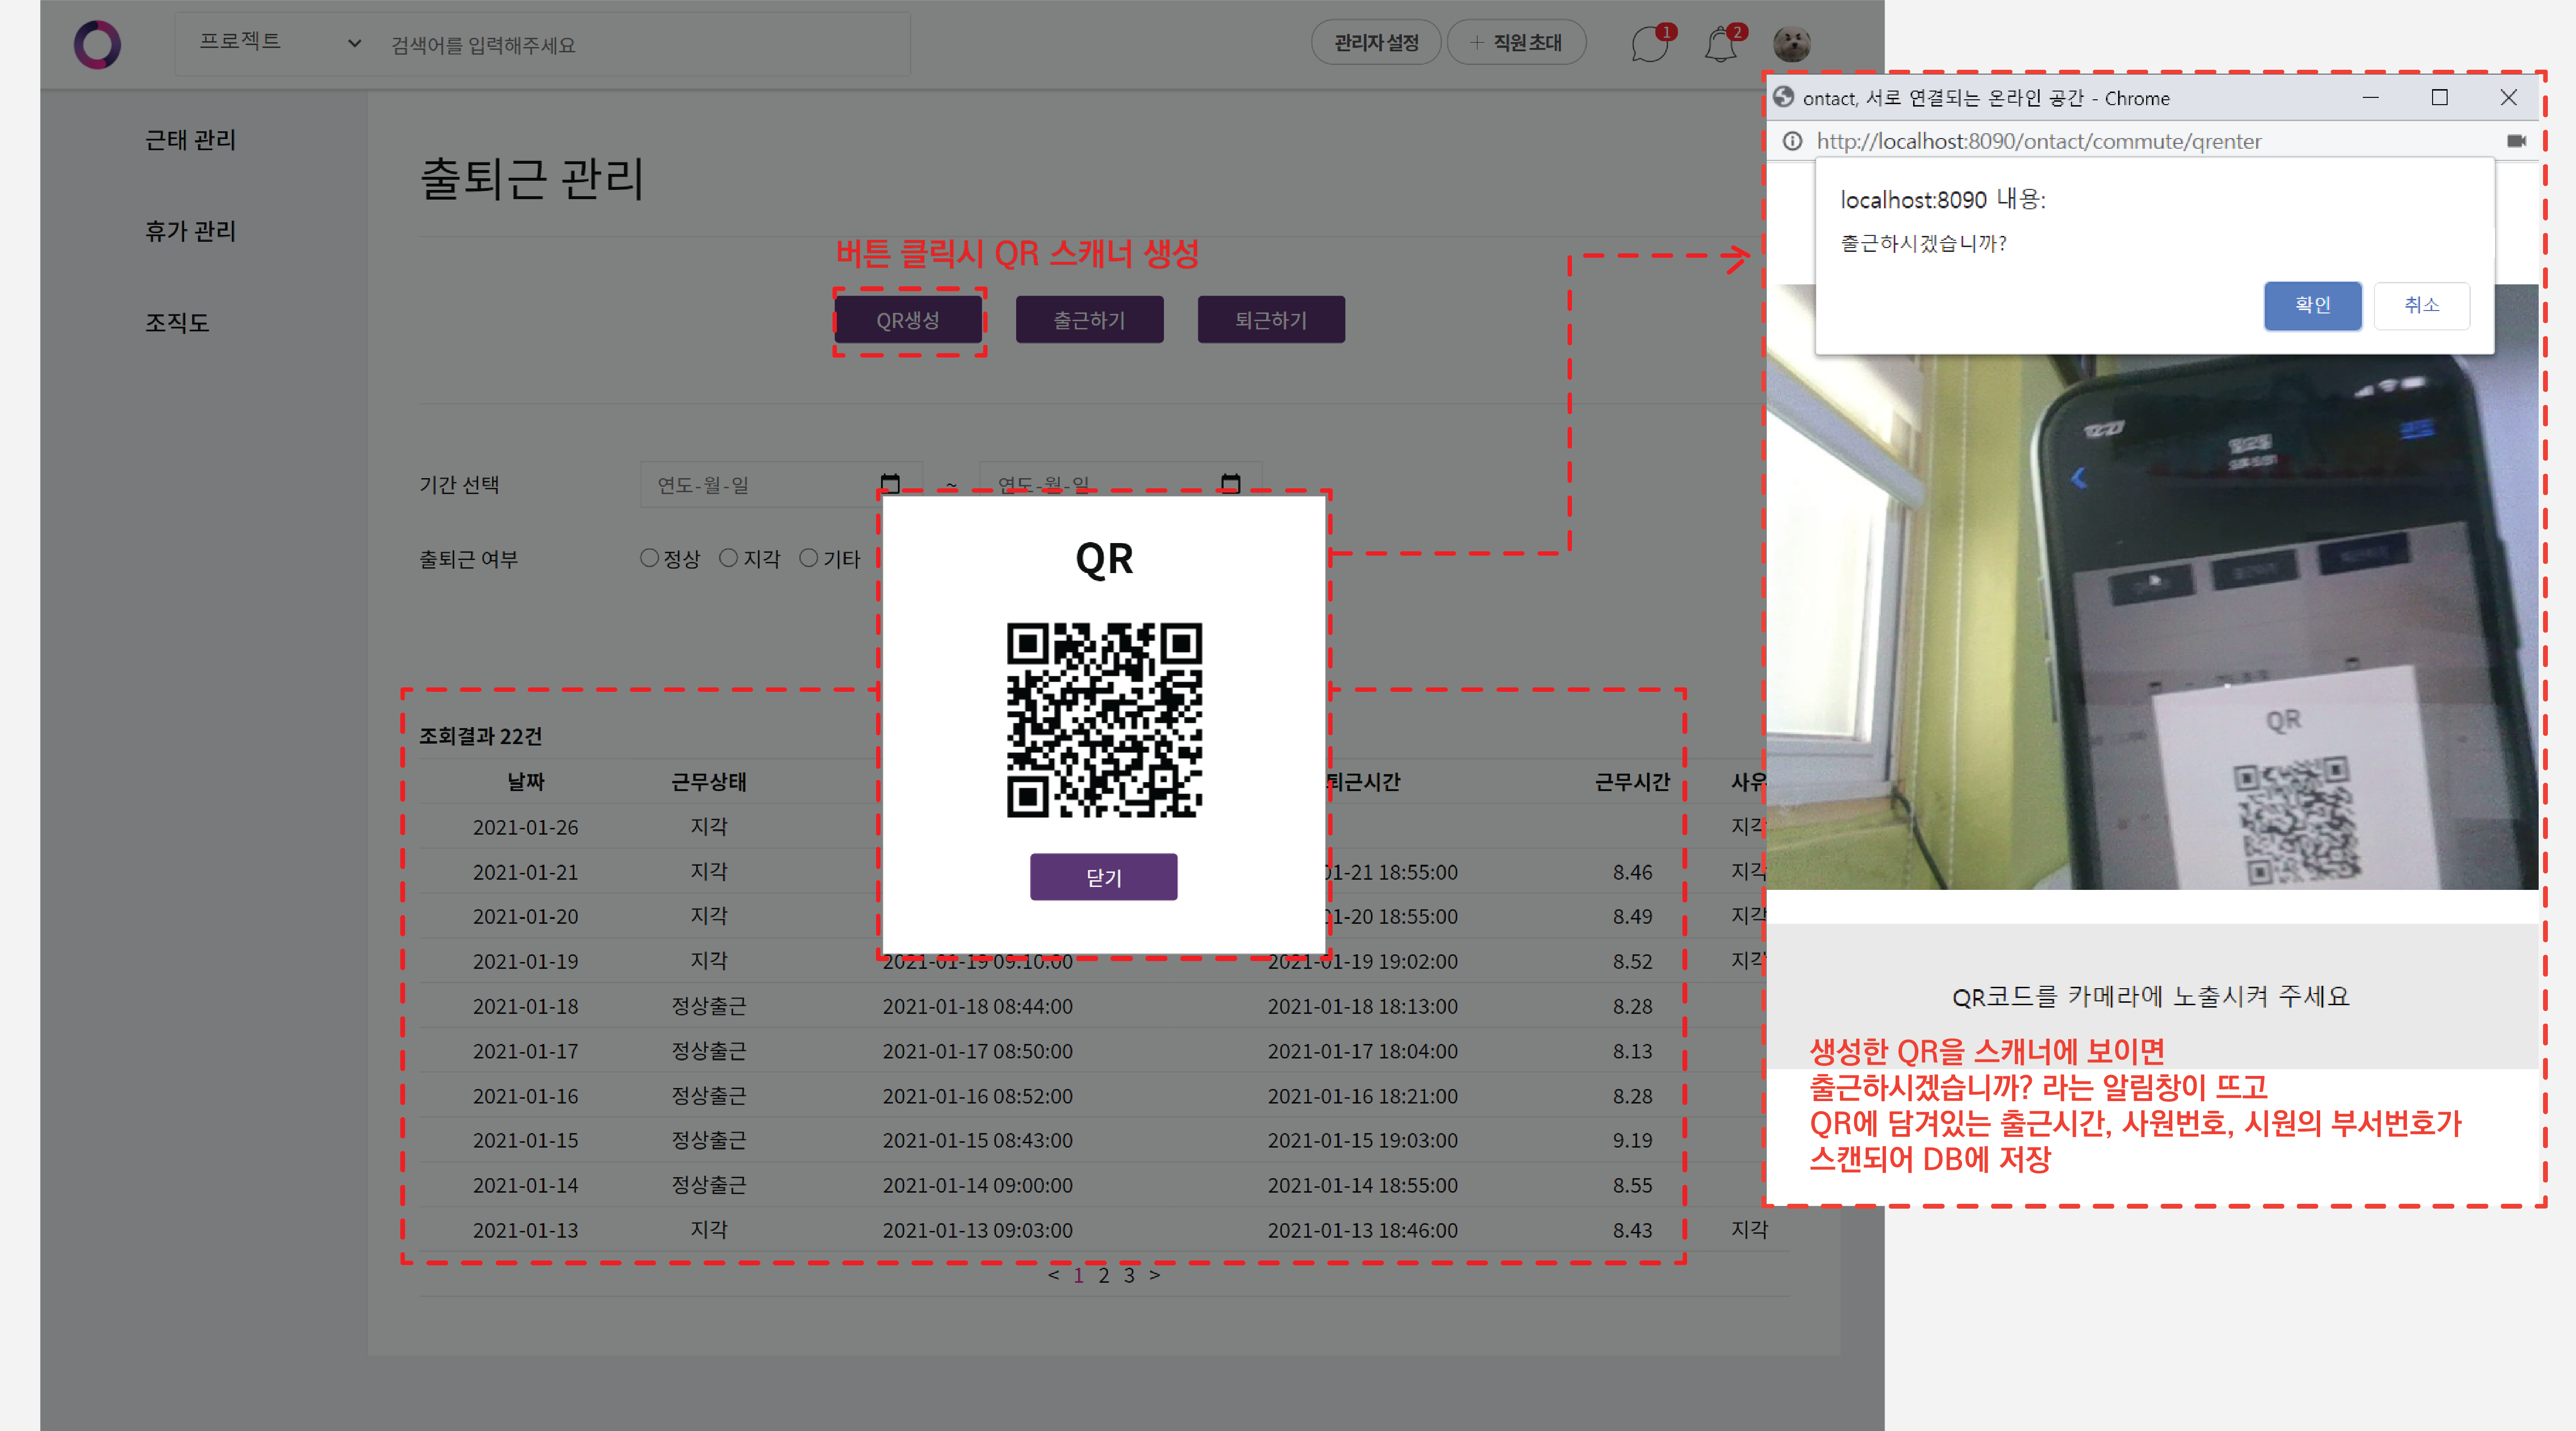Open the notification bell icon
Viewport: 2576px width, 1431px height.
click(1720, 45)
